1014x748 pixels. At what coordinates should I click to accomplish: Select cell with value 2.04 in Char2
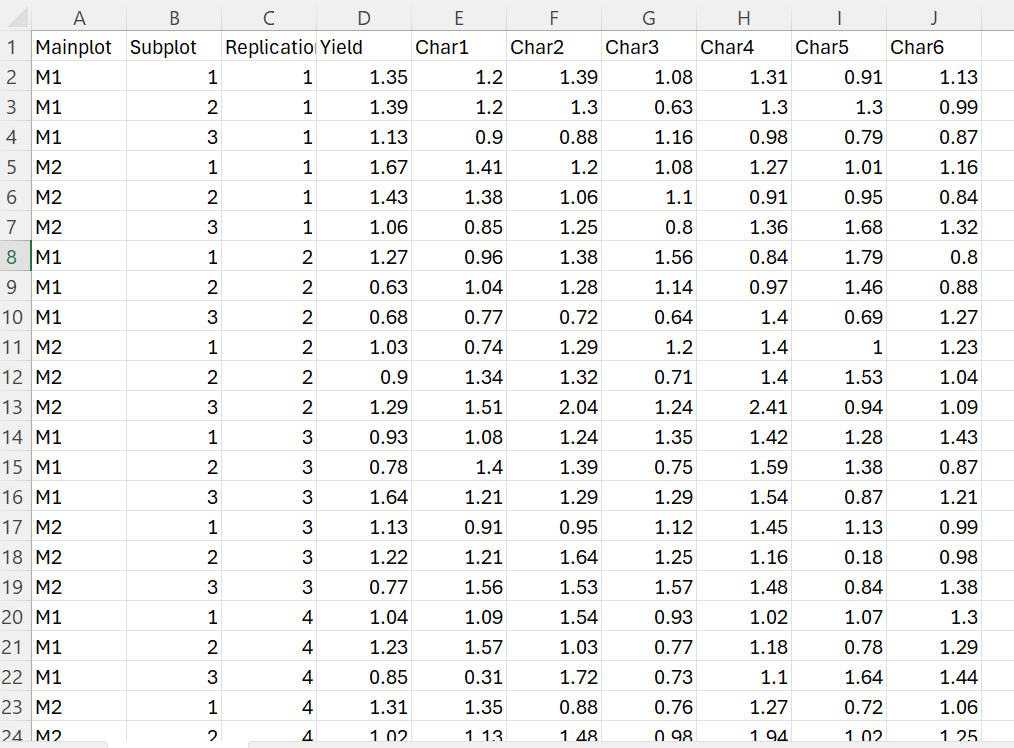(x=554, y=407)
